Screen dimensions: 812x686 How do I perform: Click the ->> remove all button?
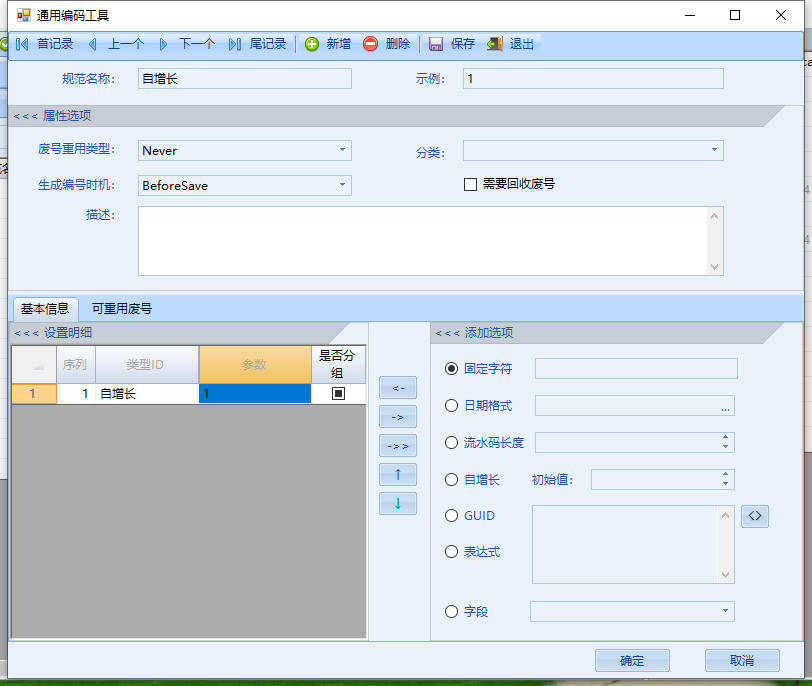coord(398,446)
